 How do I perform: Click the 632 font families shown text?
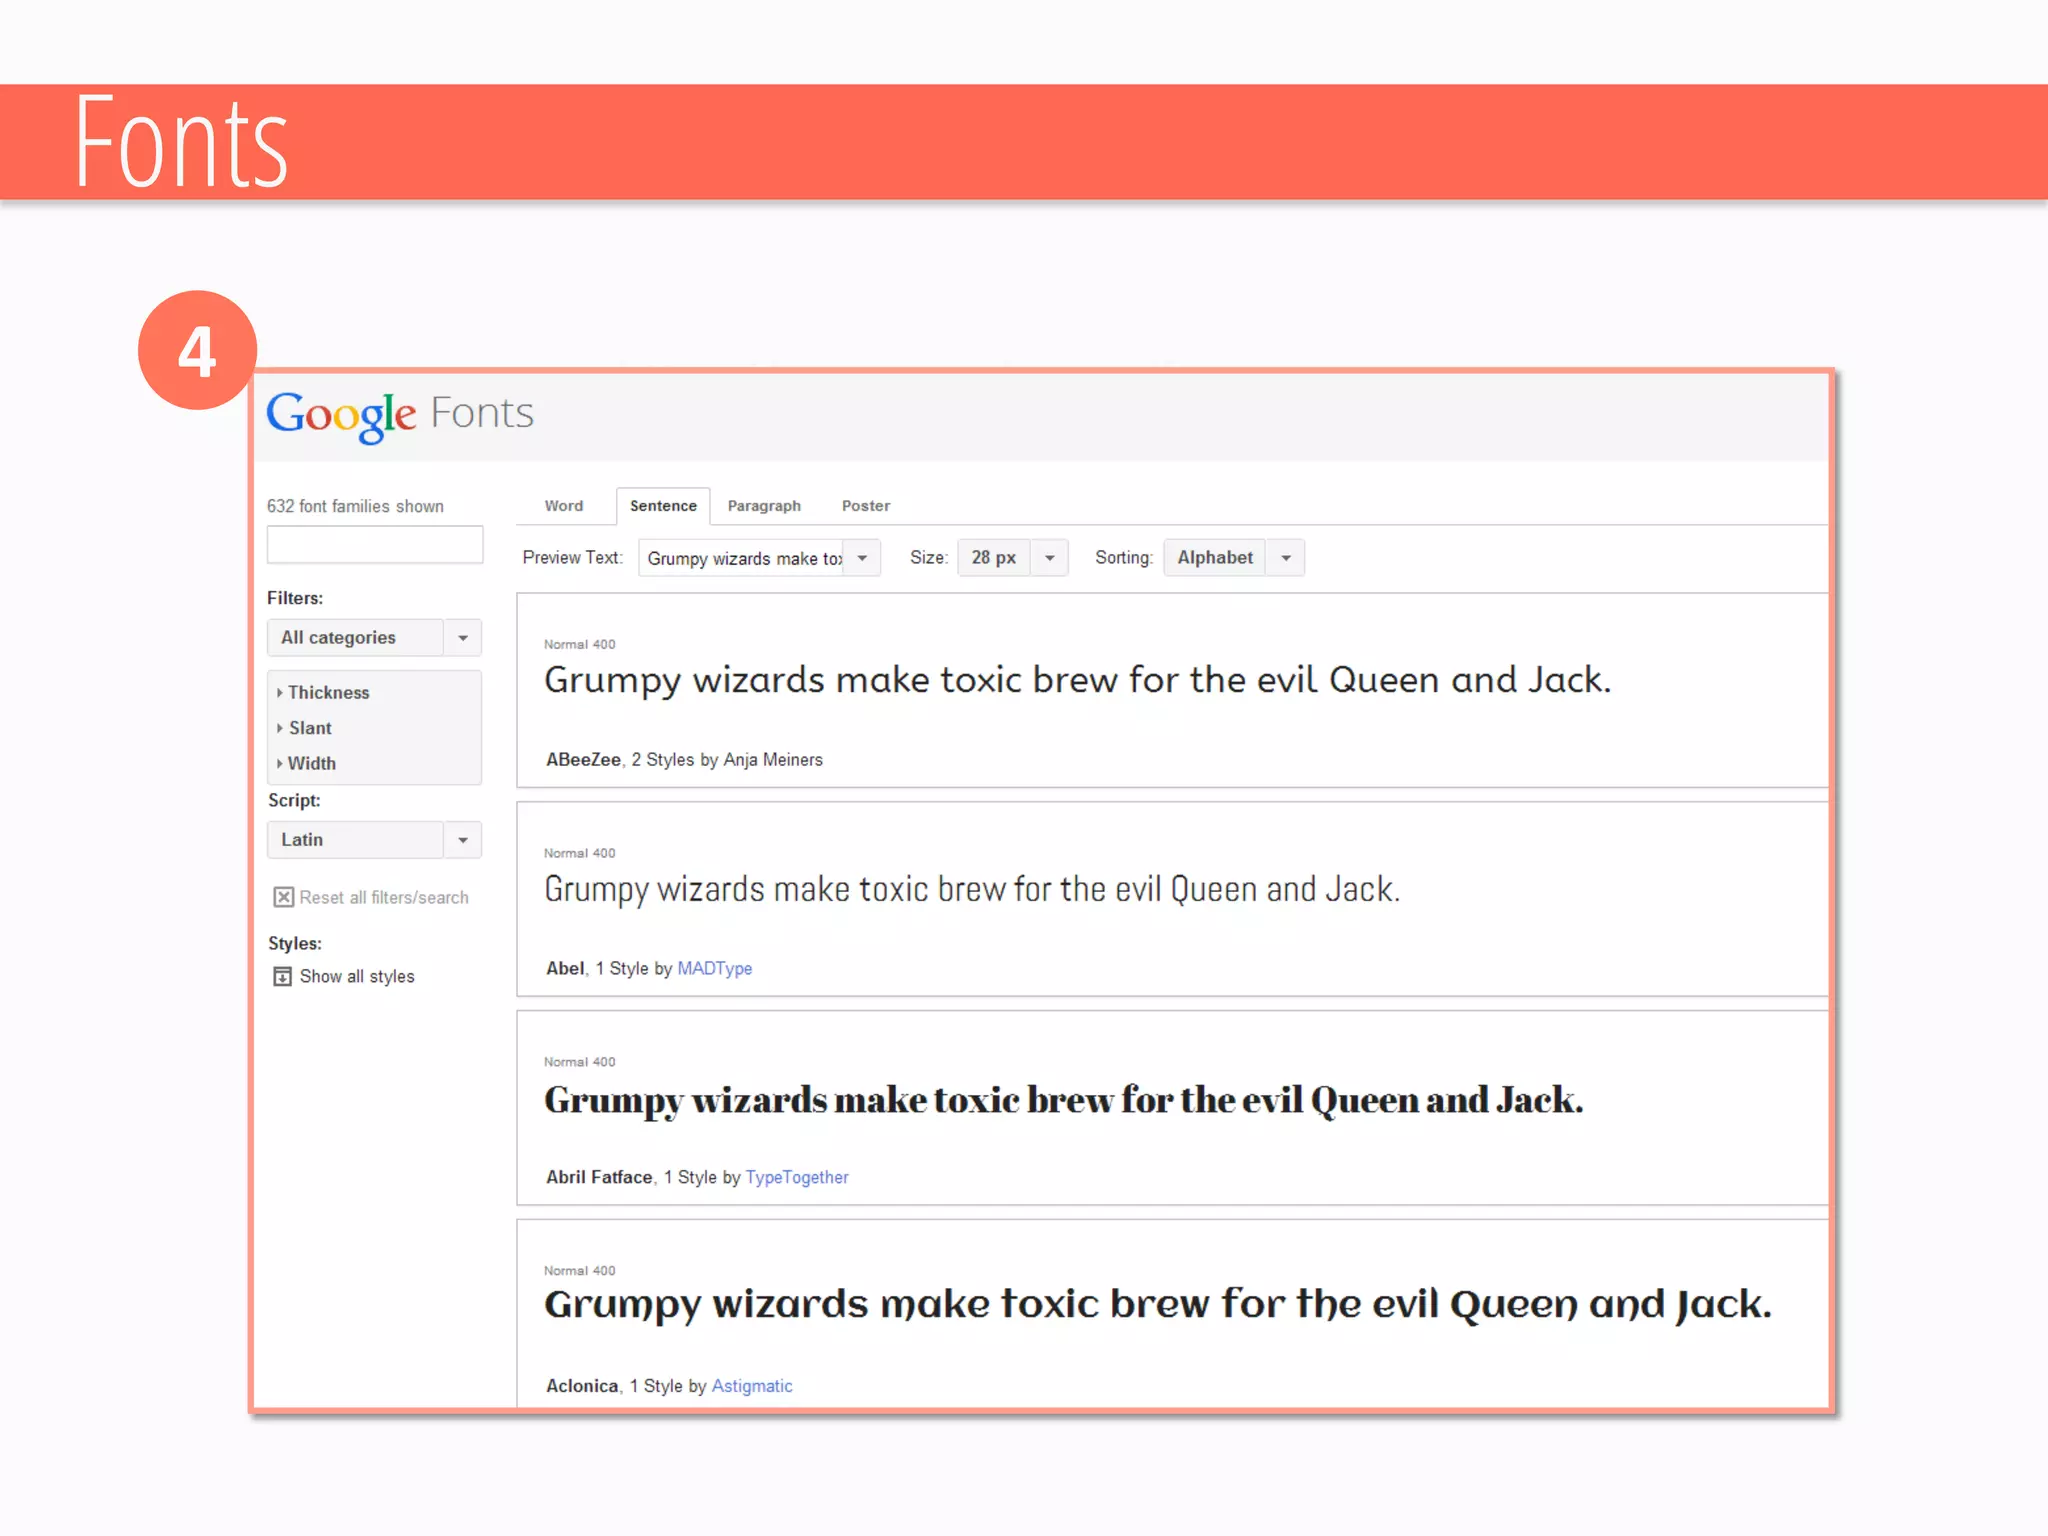355,506
